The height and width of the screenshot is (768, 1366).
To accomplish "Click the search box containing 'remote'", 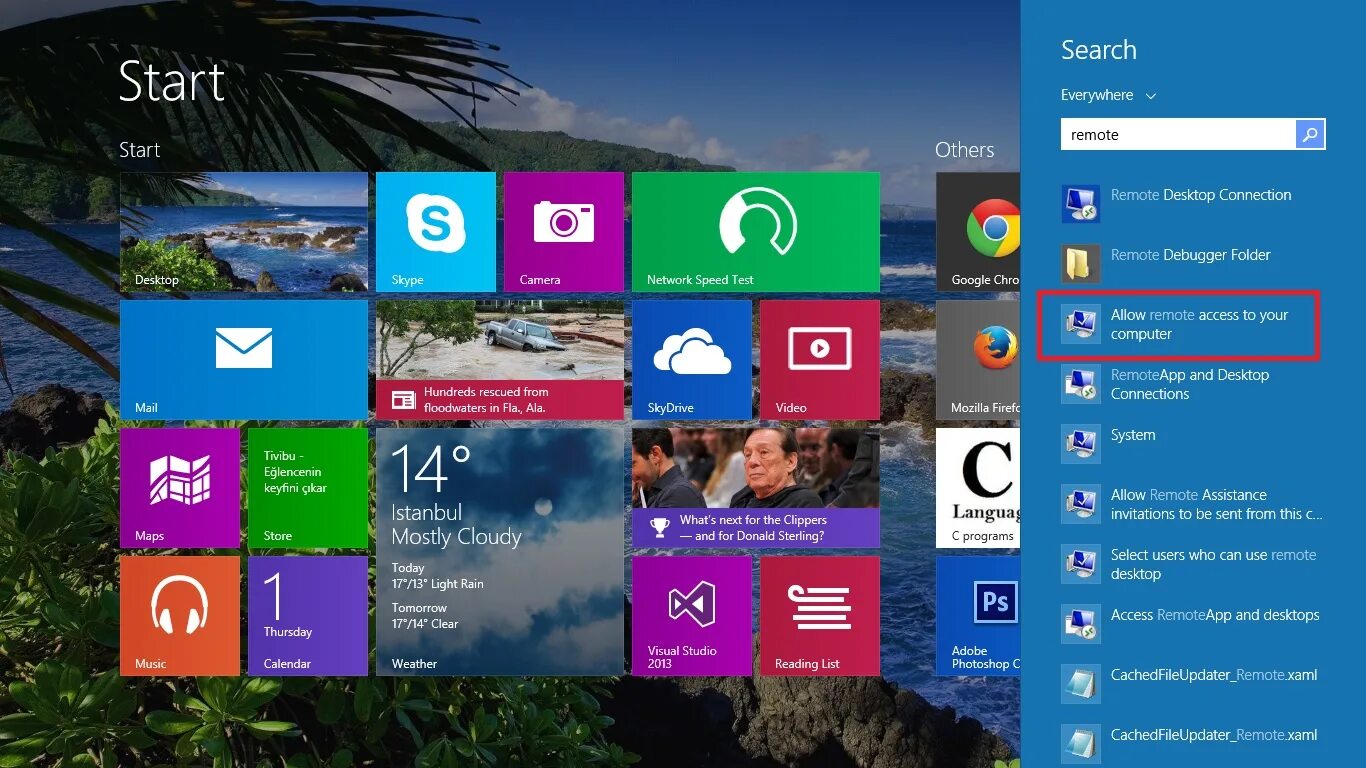I will click(1178, 134).
